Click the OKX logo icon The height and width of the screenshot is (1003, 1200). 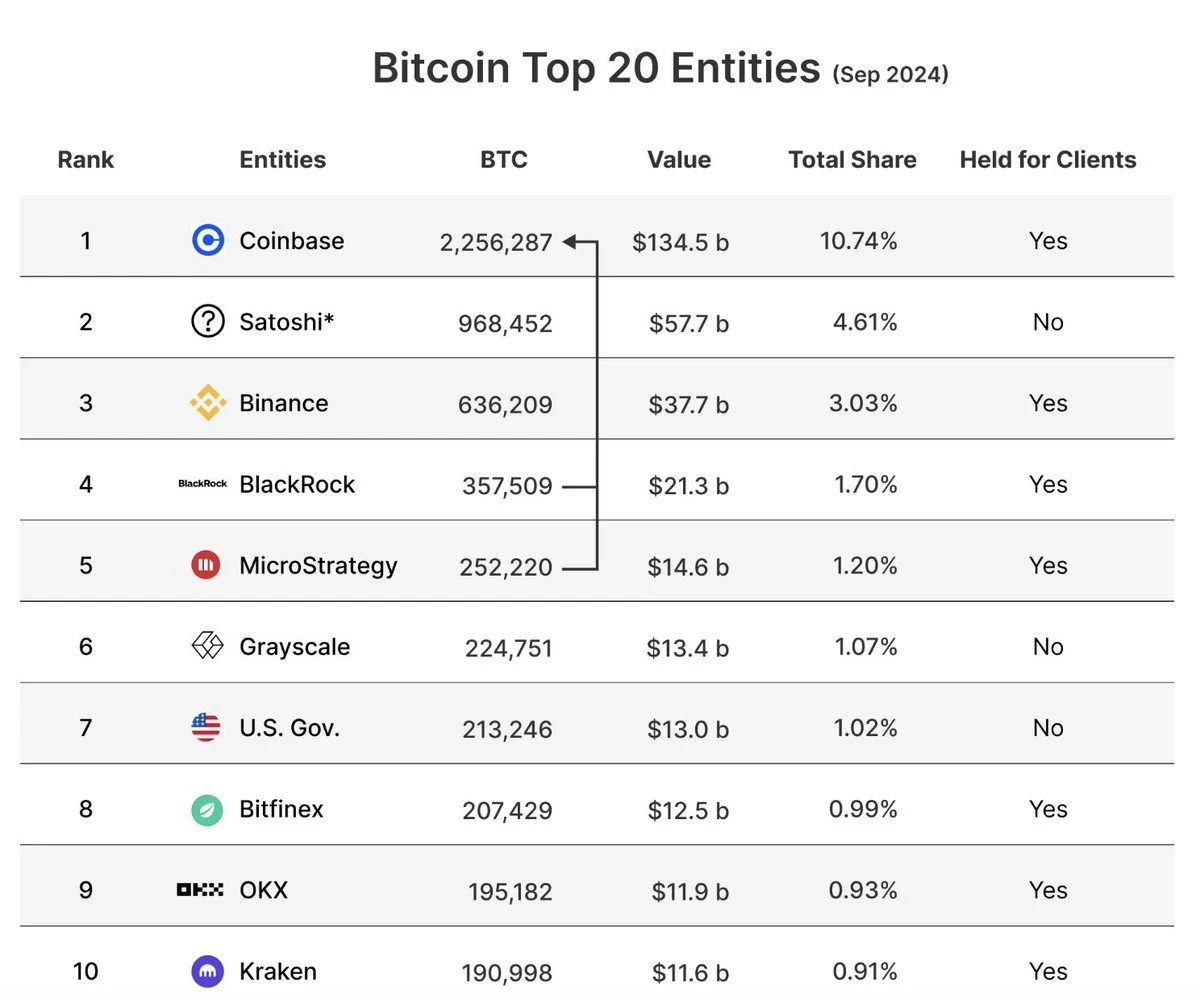199,889
